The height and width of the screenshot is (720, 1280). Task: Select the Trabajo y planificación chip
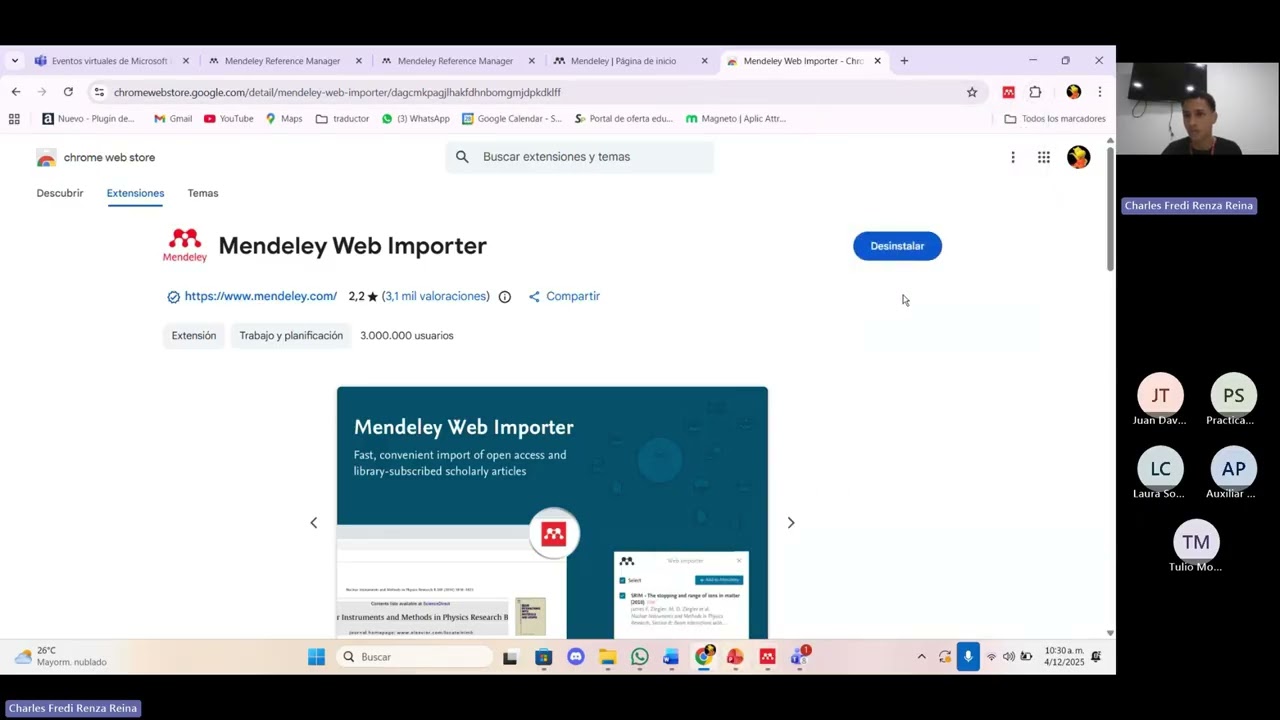[x=291, y=336]
